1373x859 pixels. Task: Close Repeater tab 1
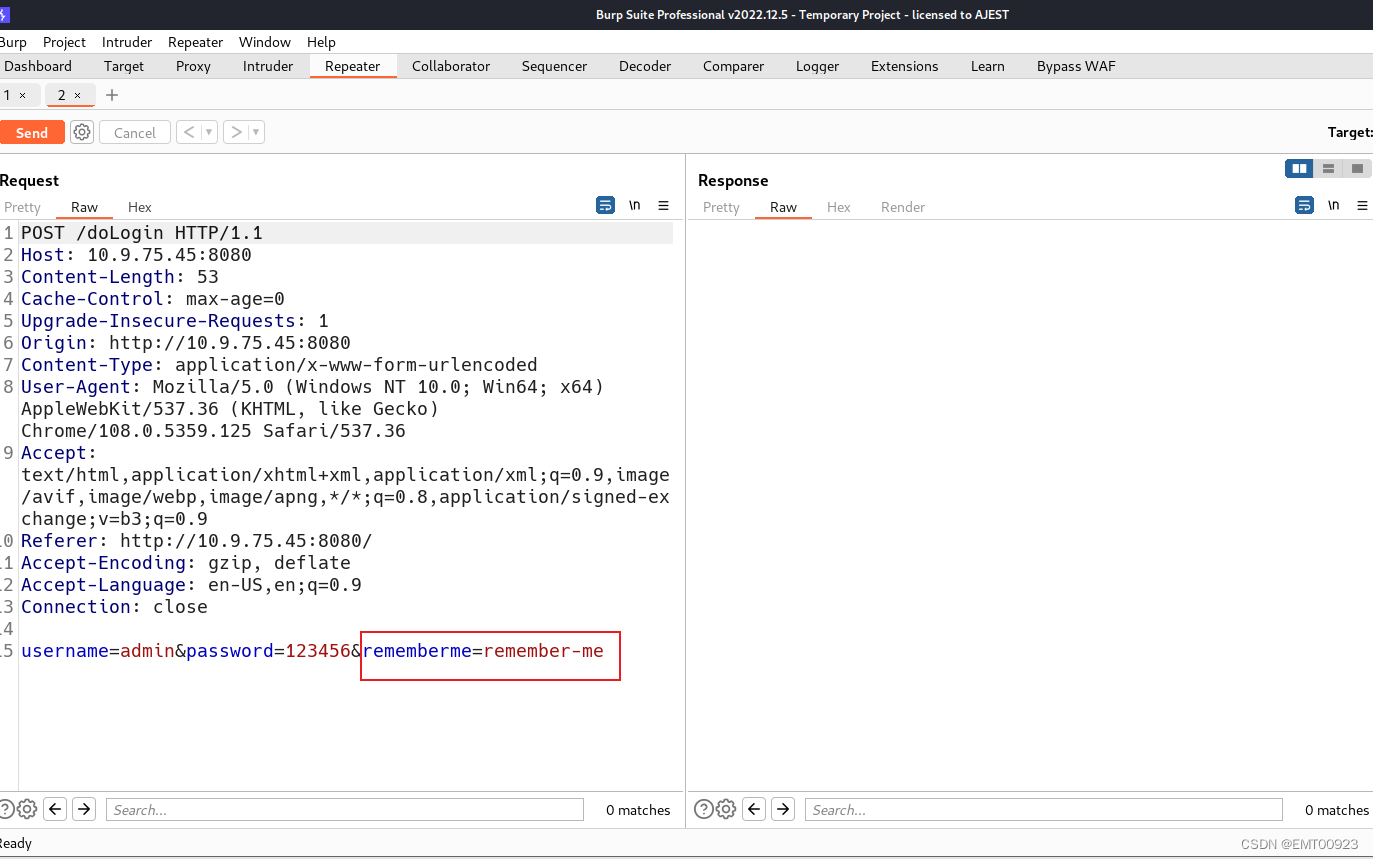point(23,96)
